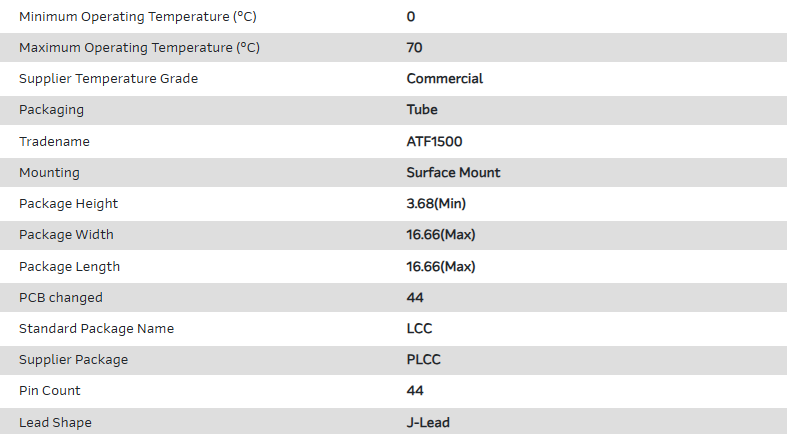Select the Surface Mount value
Screen dimensions: 787x434
tap(453, 173)
